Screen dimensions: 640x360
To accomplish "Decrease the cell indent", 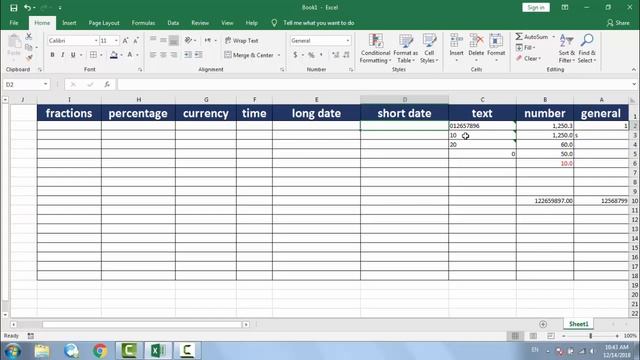I will [x=188, y=55].
